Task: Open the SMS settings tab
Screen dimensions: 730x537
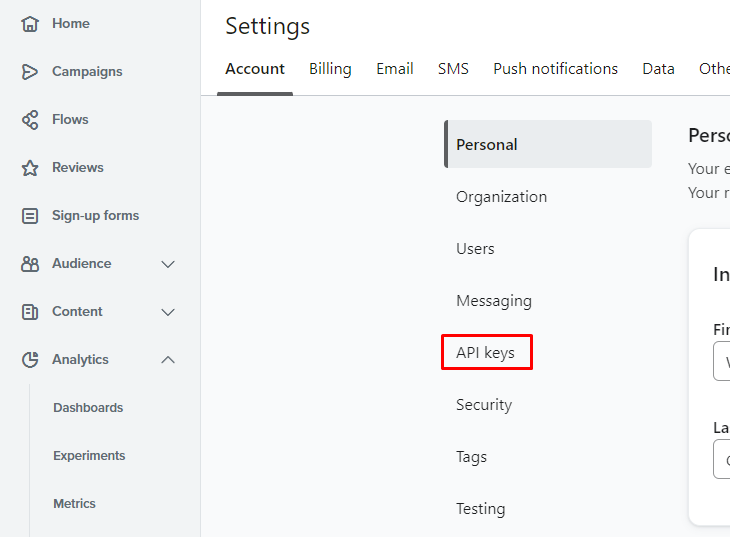Action: 453,69
